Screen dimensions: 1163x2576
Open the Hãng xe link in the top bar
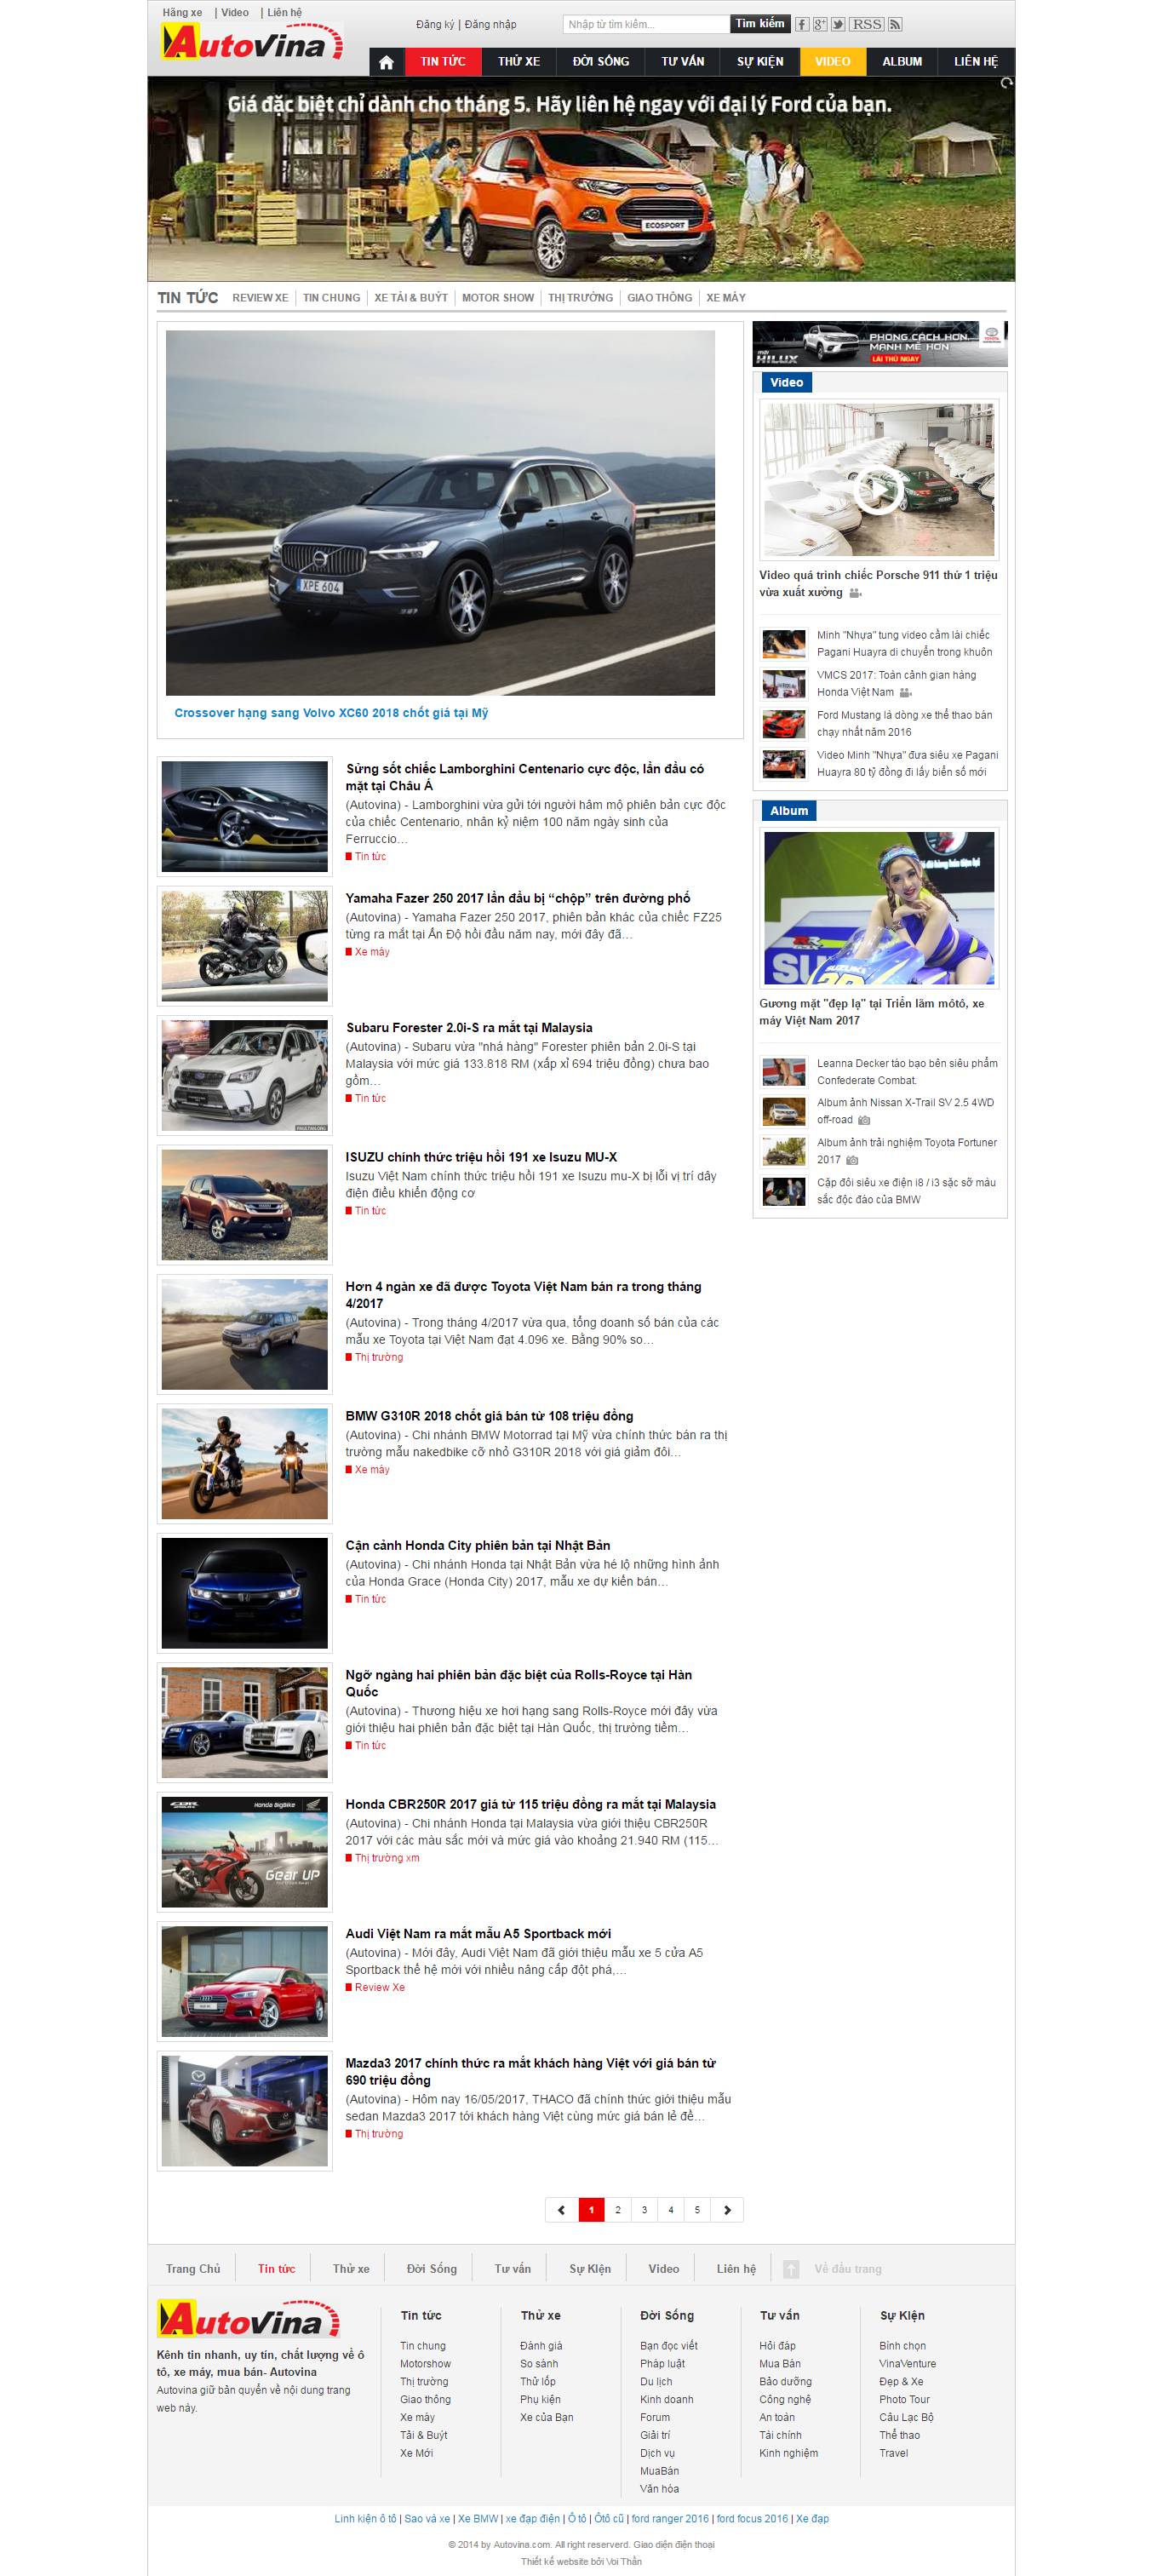click(182, 13)
